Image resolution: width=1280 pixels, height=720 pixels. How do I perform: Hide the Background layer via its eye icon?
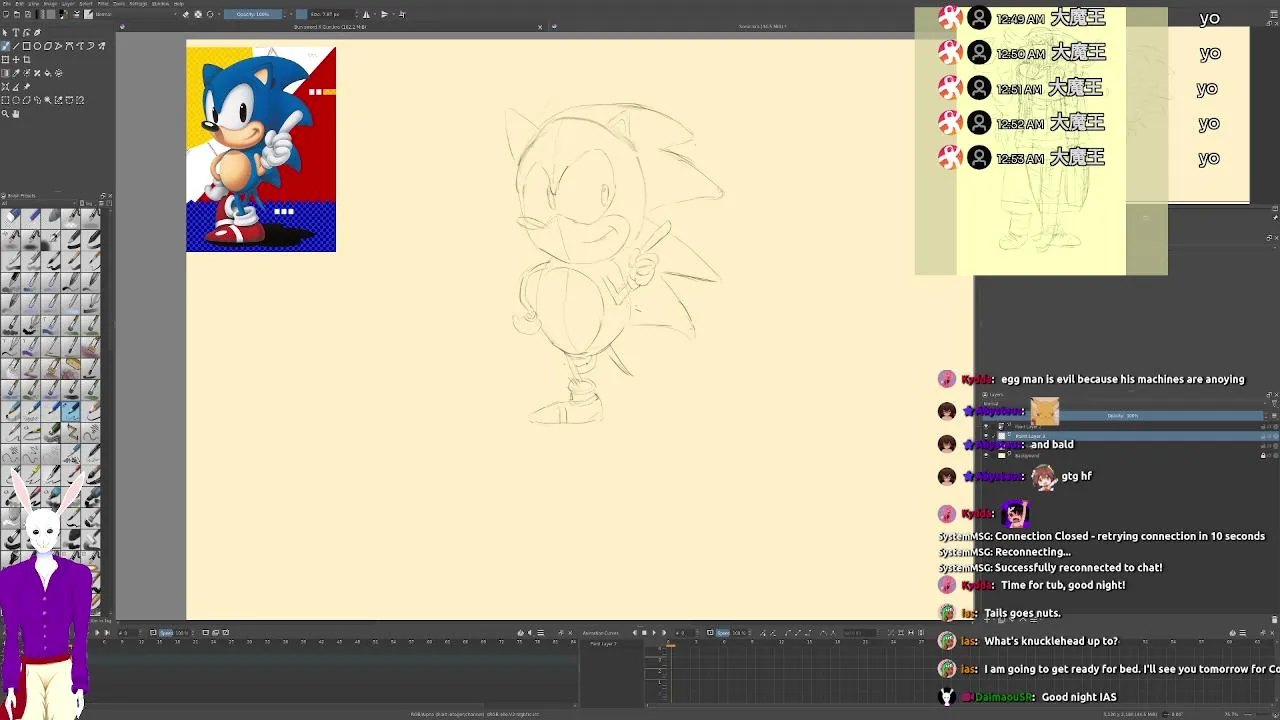(986, 455)
